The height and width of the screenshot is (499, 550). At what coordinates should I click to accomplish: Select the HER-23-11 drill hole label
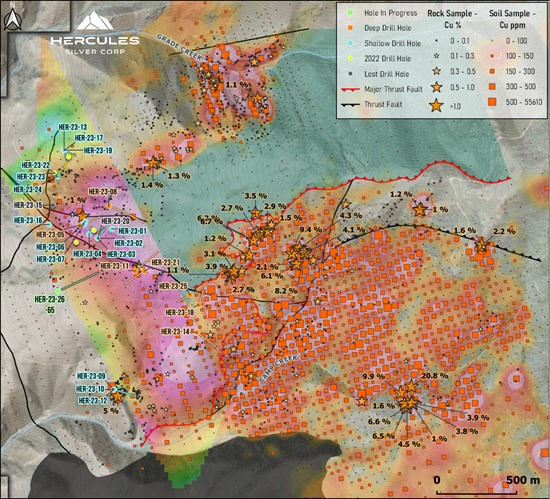tap(115, 266)
